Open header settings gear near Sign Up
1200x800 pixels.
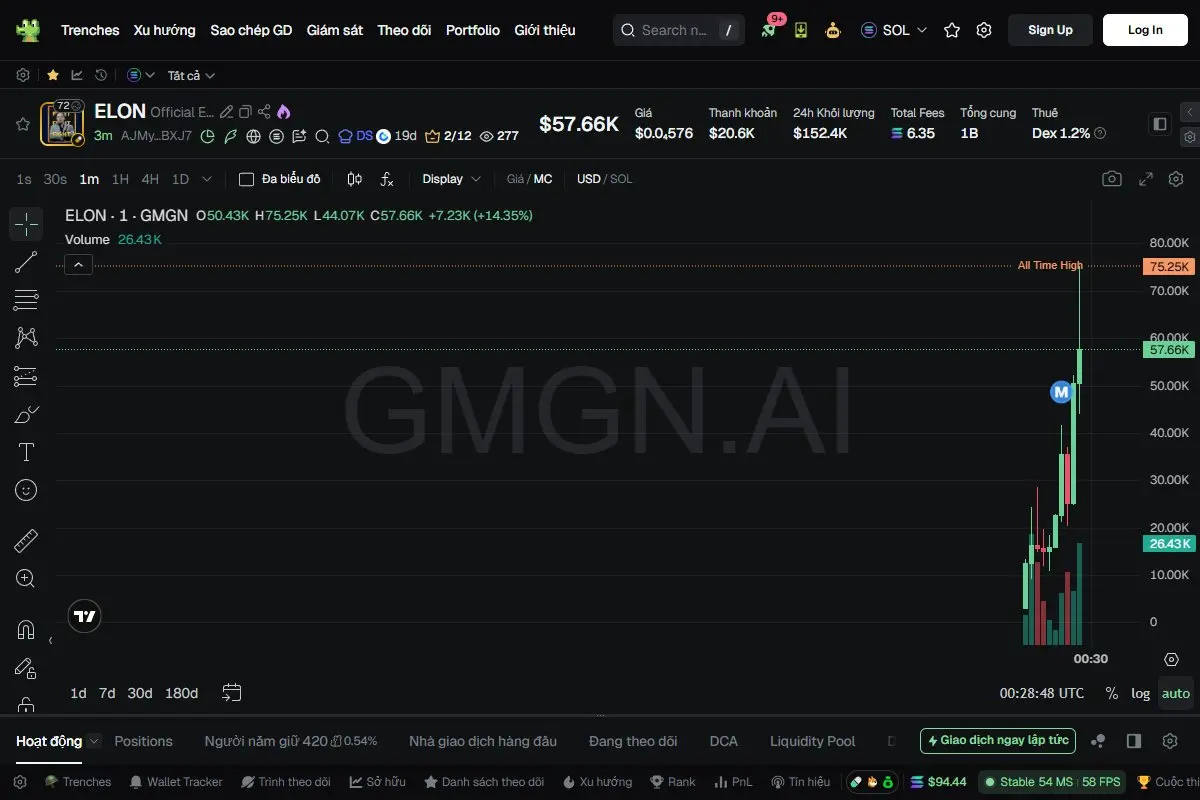pos(984,30)
